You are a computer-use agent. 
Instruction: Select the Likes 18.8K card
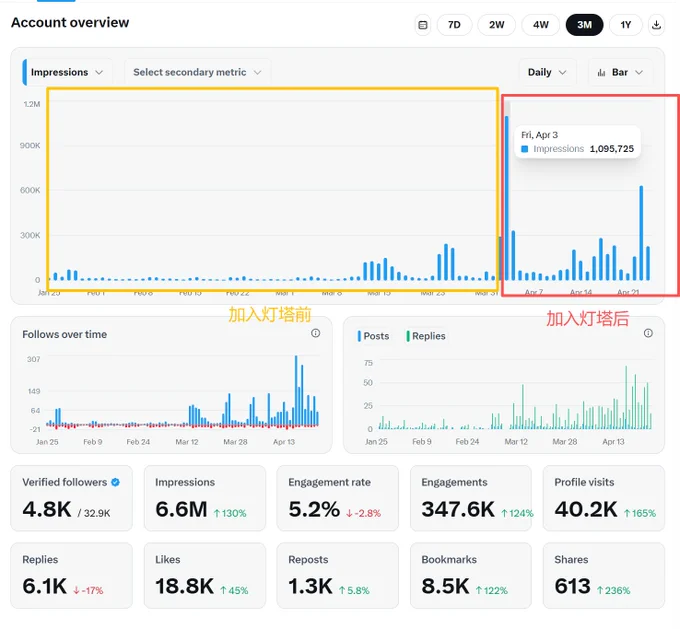pyautogui.click(x=205, y=575)
